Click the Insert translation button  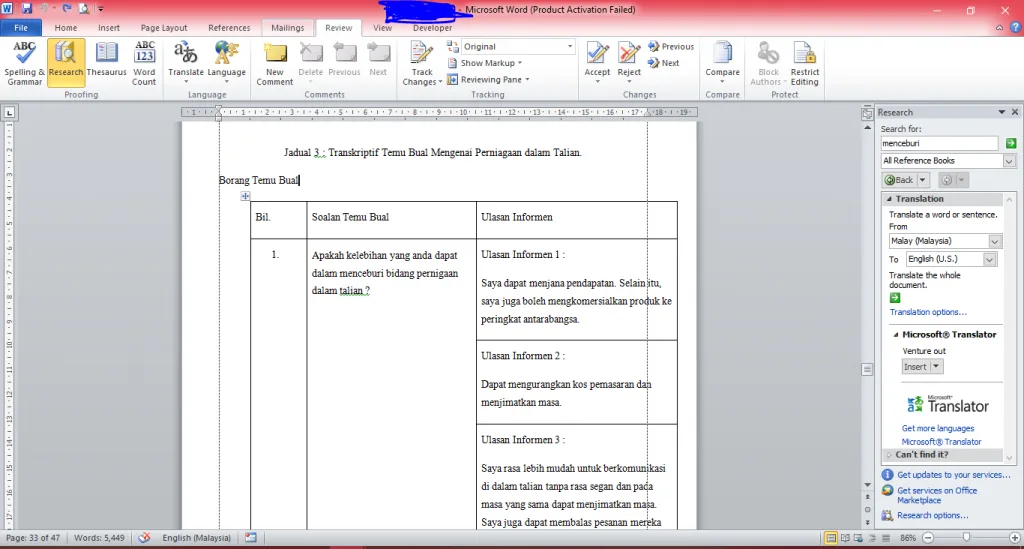point(916,367)
